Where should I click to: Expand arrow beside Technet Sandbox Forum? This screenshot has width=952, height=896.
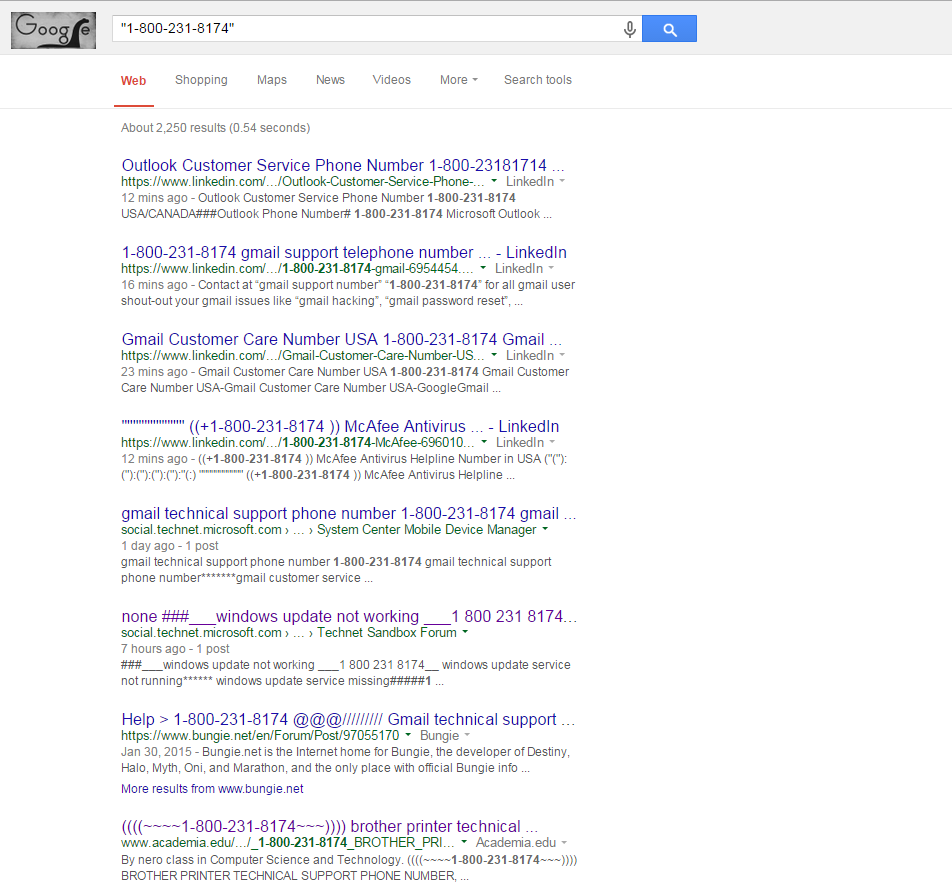click(465, 632)
